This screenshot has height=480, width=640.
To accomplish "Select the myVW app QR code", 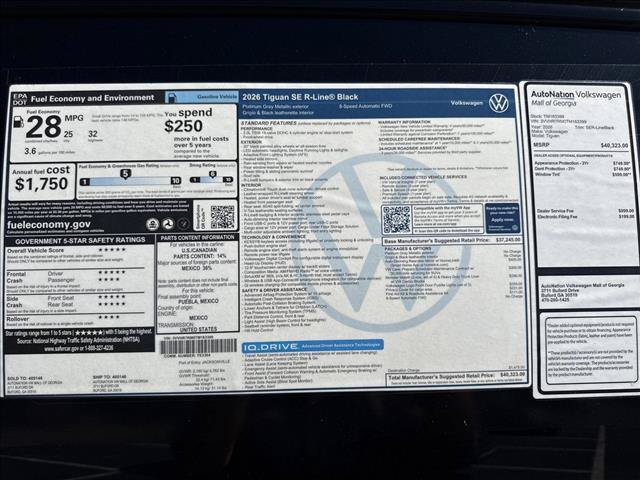I will (397, 219).
